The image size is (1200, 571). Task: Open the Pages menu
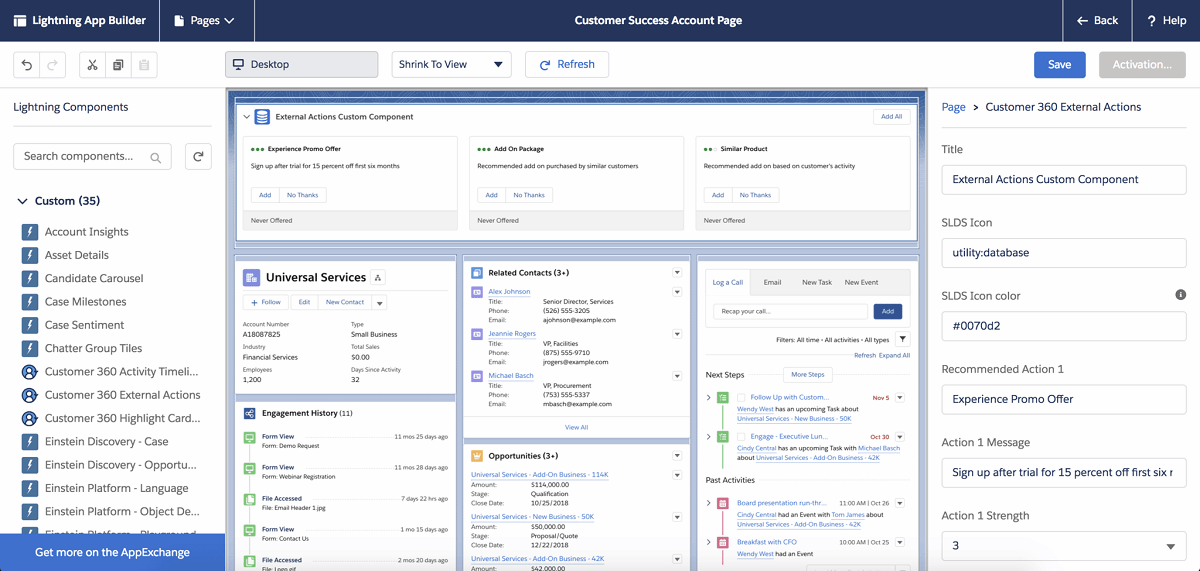(204, 21)
